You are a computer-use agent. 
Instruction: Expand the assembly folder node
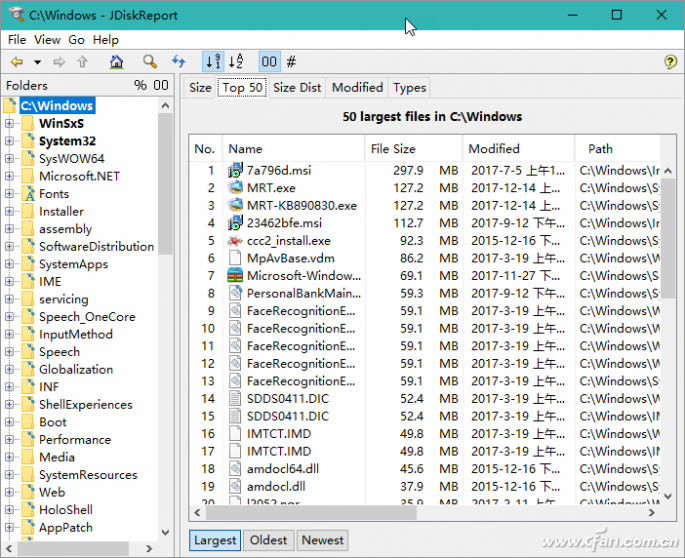[x=9, y=229]
